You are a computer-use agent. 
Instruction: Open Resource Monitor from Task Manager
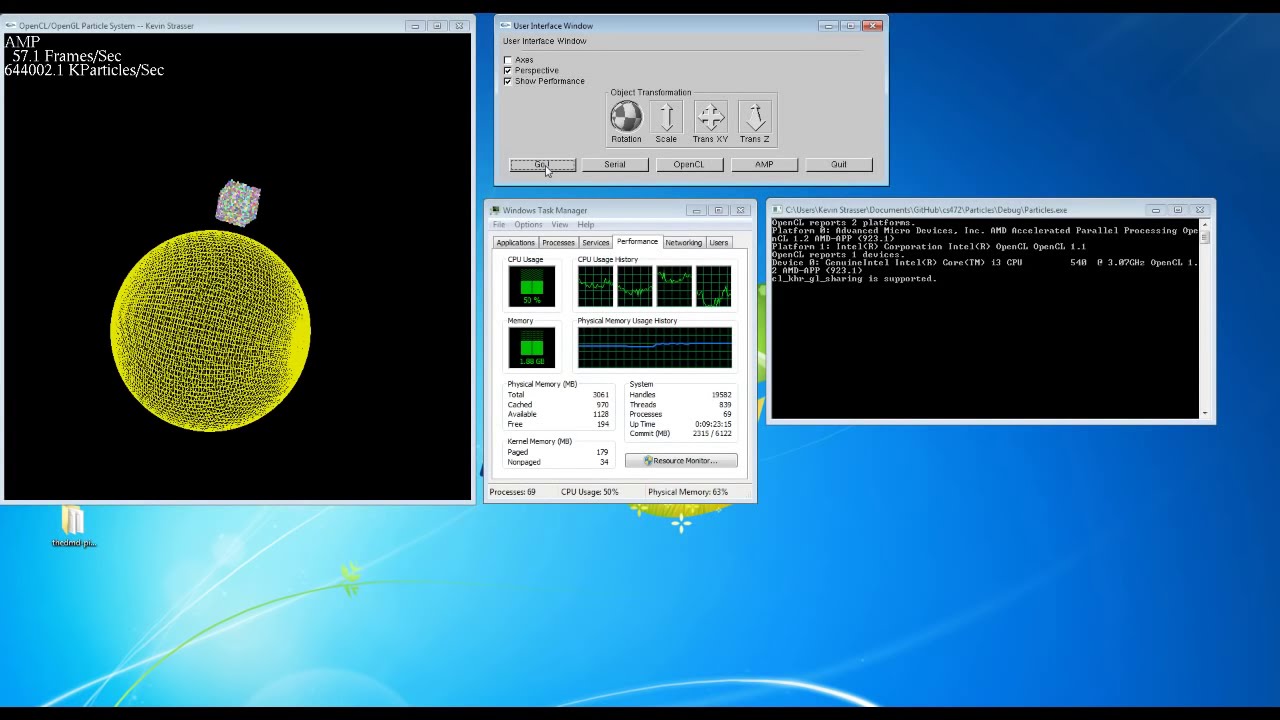pos(681,461)
